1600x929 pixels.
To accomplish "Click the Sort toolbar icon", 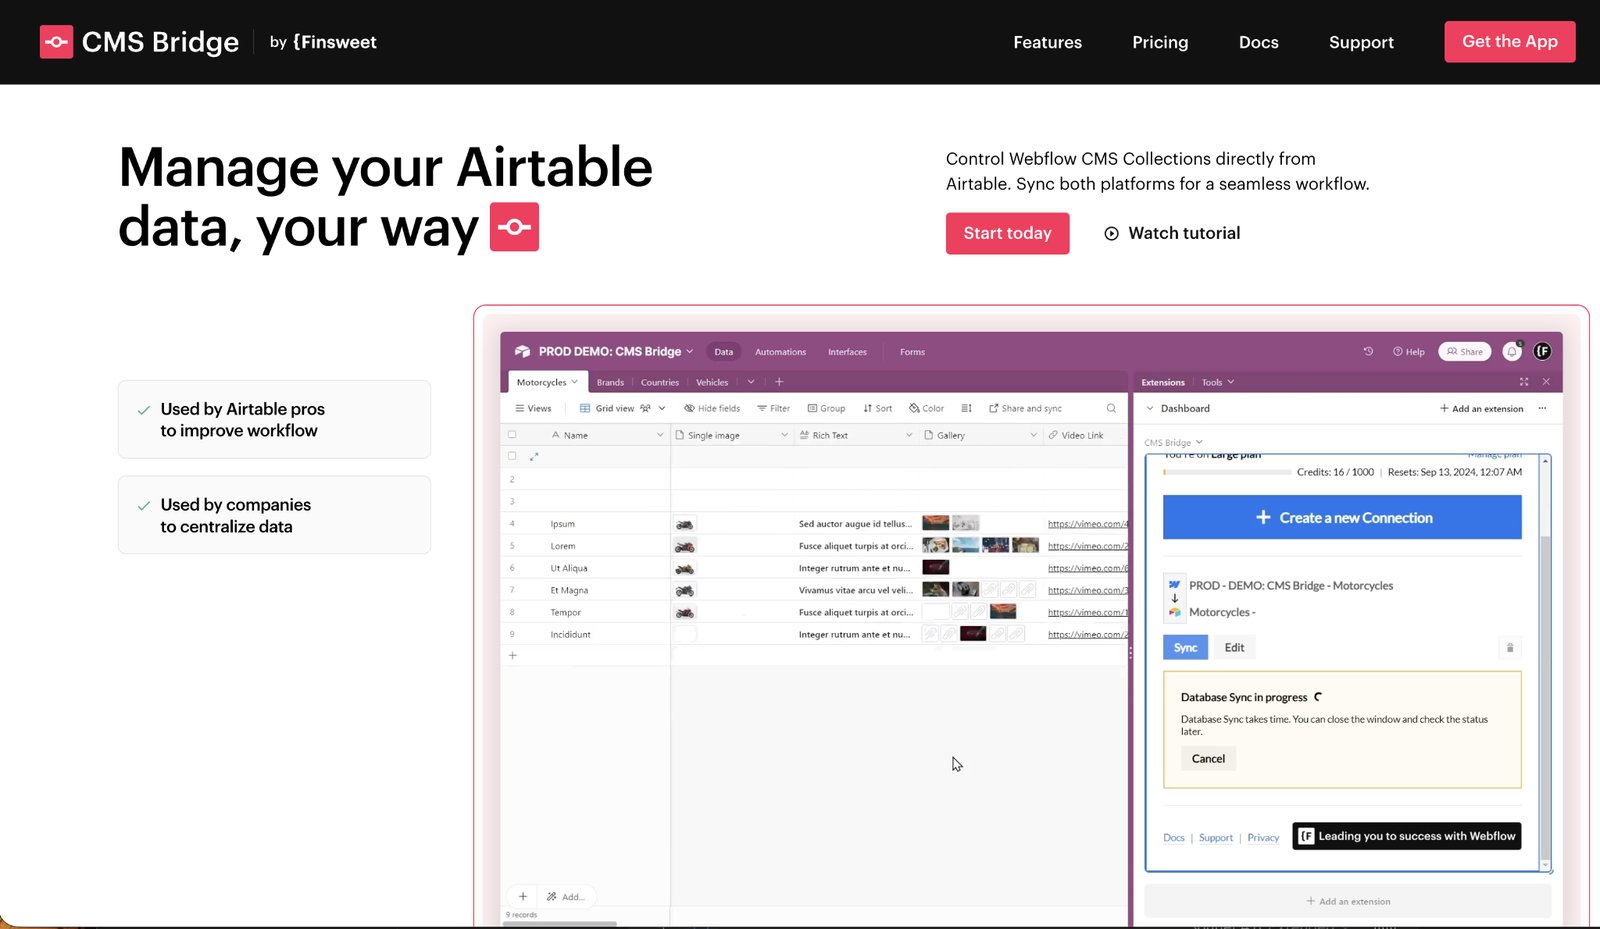I will tap(868, 408).
